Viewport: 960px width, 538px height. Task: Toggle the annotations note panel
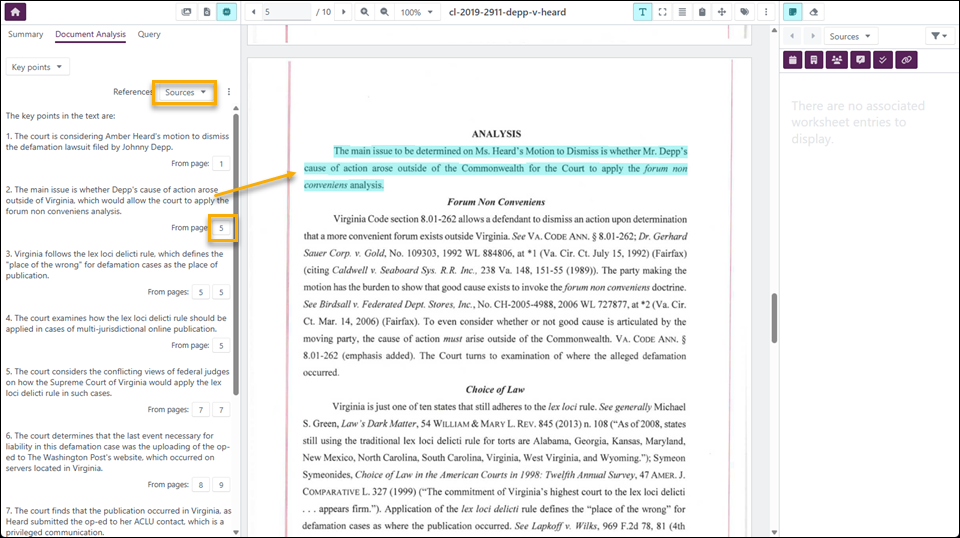[x=793, y=12]
